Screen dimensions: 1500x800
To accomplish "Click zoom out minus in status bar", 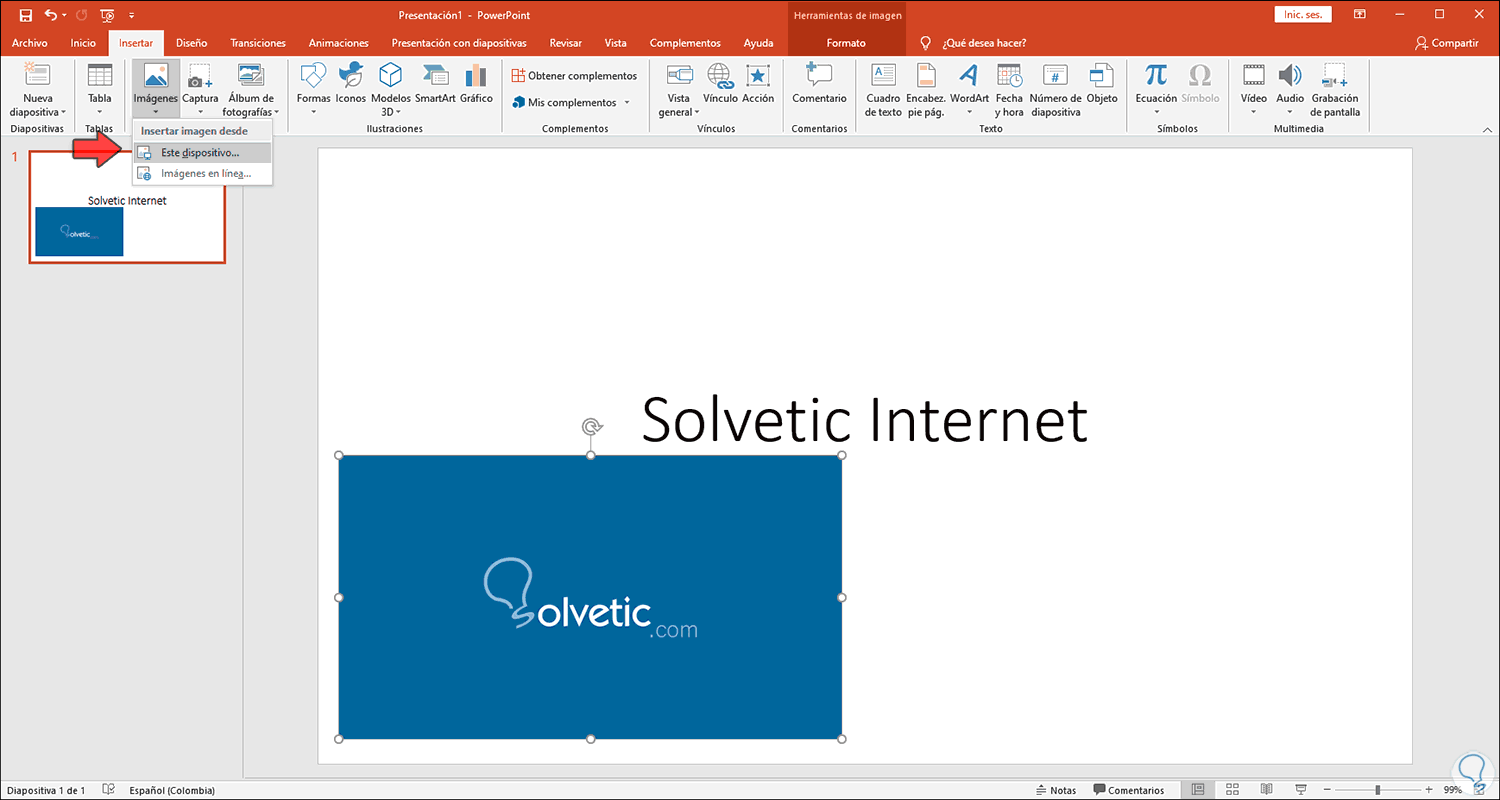I will pyautogui.click(x=1325, y=790).
